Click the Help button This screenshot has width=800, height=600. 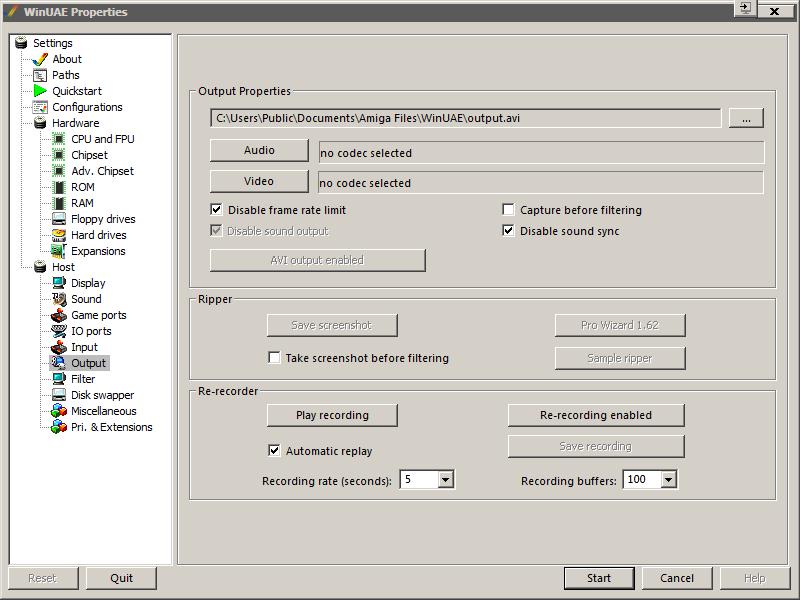(x=755, y=578)
